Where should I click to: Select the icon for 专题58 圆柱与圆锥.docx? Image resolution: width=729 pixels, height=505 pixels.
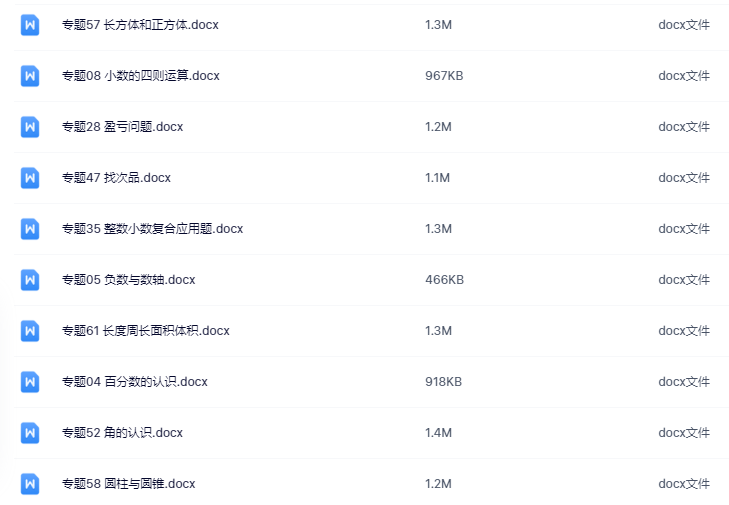tap(30, 484)
